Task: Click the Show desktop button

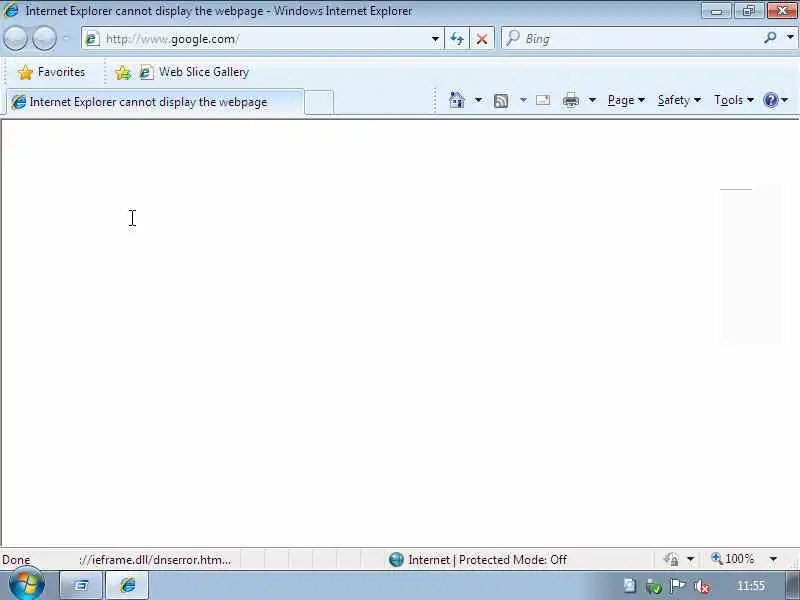Action: point(792,585)
